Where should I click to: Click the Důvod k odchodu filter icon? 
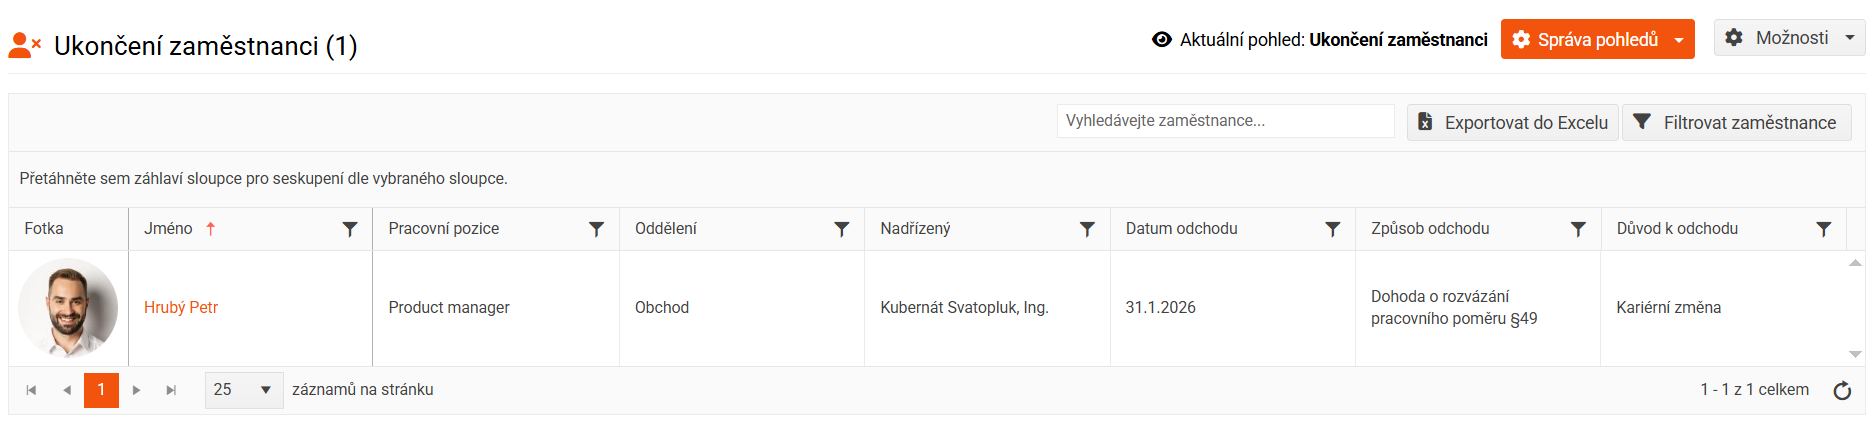[1824, 229]
